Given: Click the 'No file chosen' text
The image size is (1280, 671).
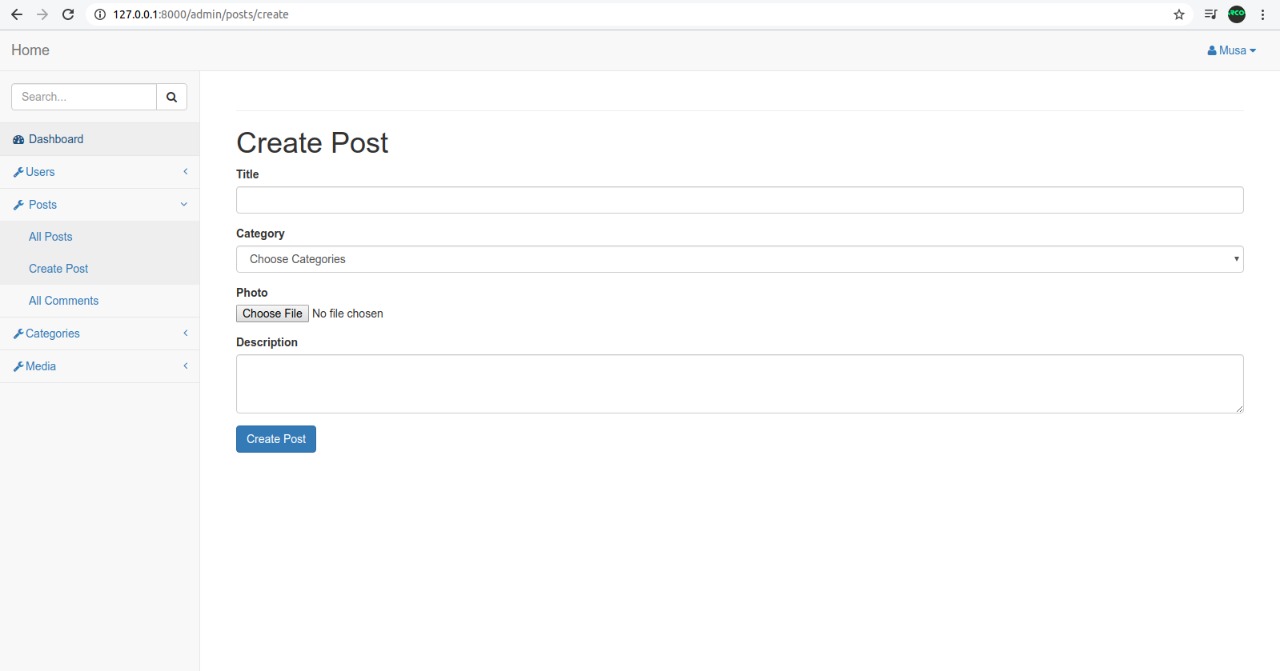Looking at the screenshot, I should coord(348,314).
